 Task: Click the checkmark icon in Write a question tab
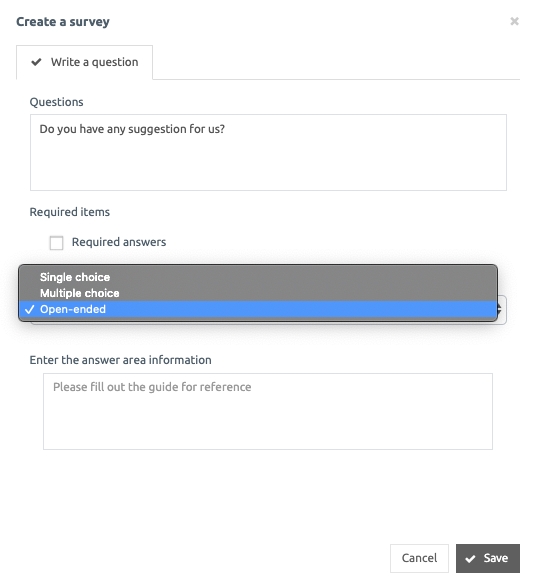(x=36, y=62)
